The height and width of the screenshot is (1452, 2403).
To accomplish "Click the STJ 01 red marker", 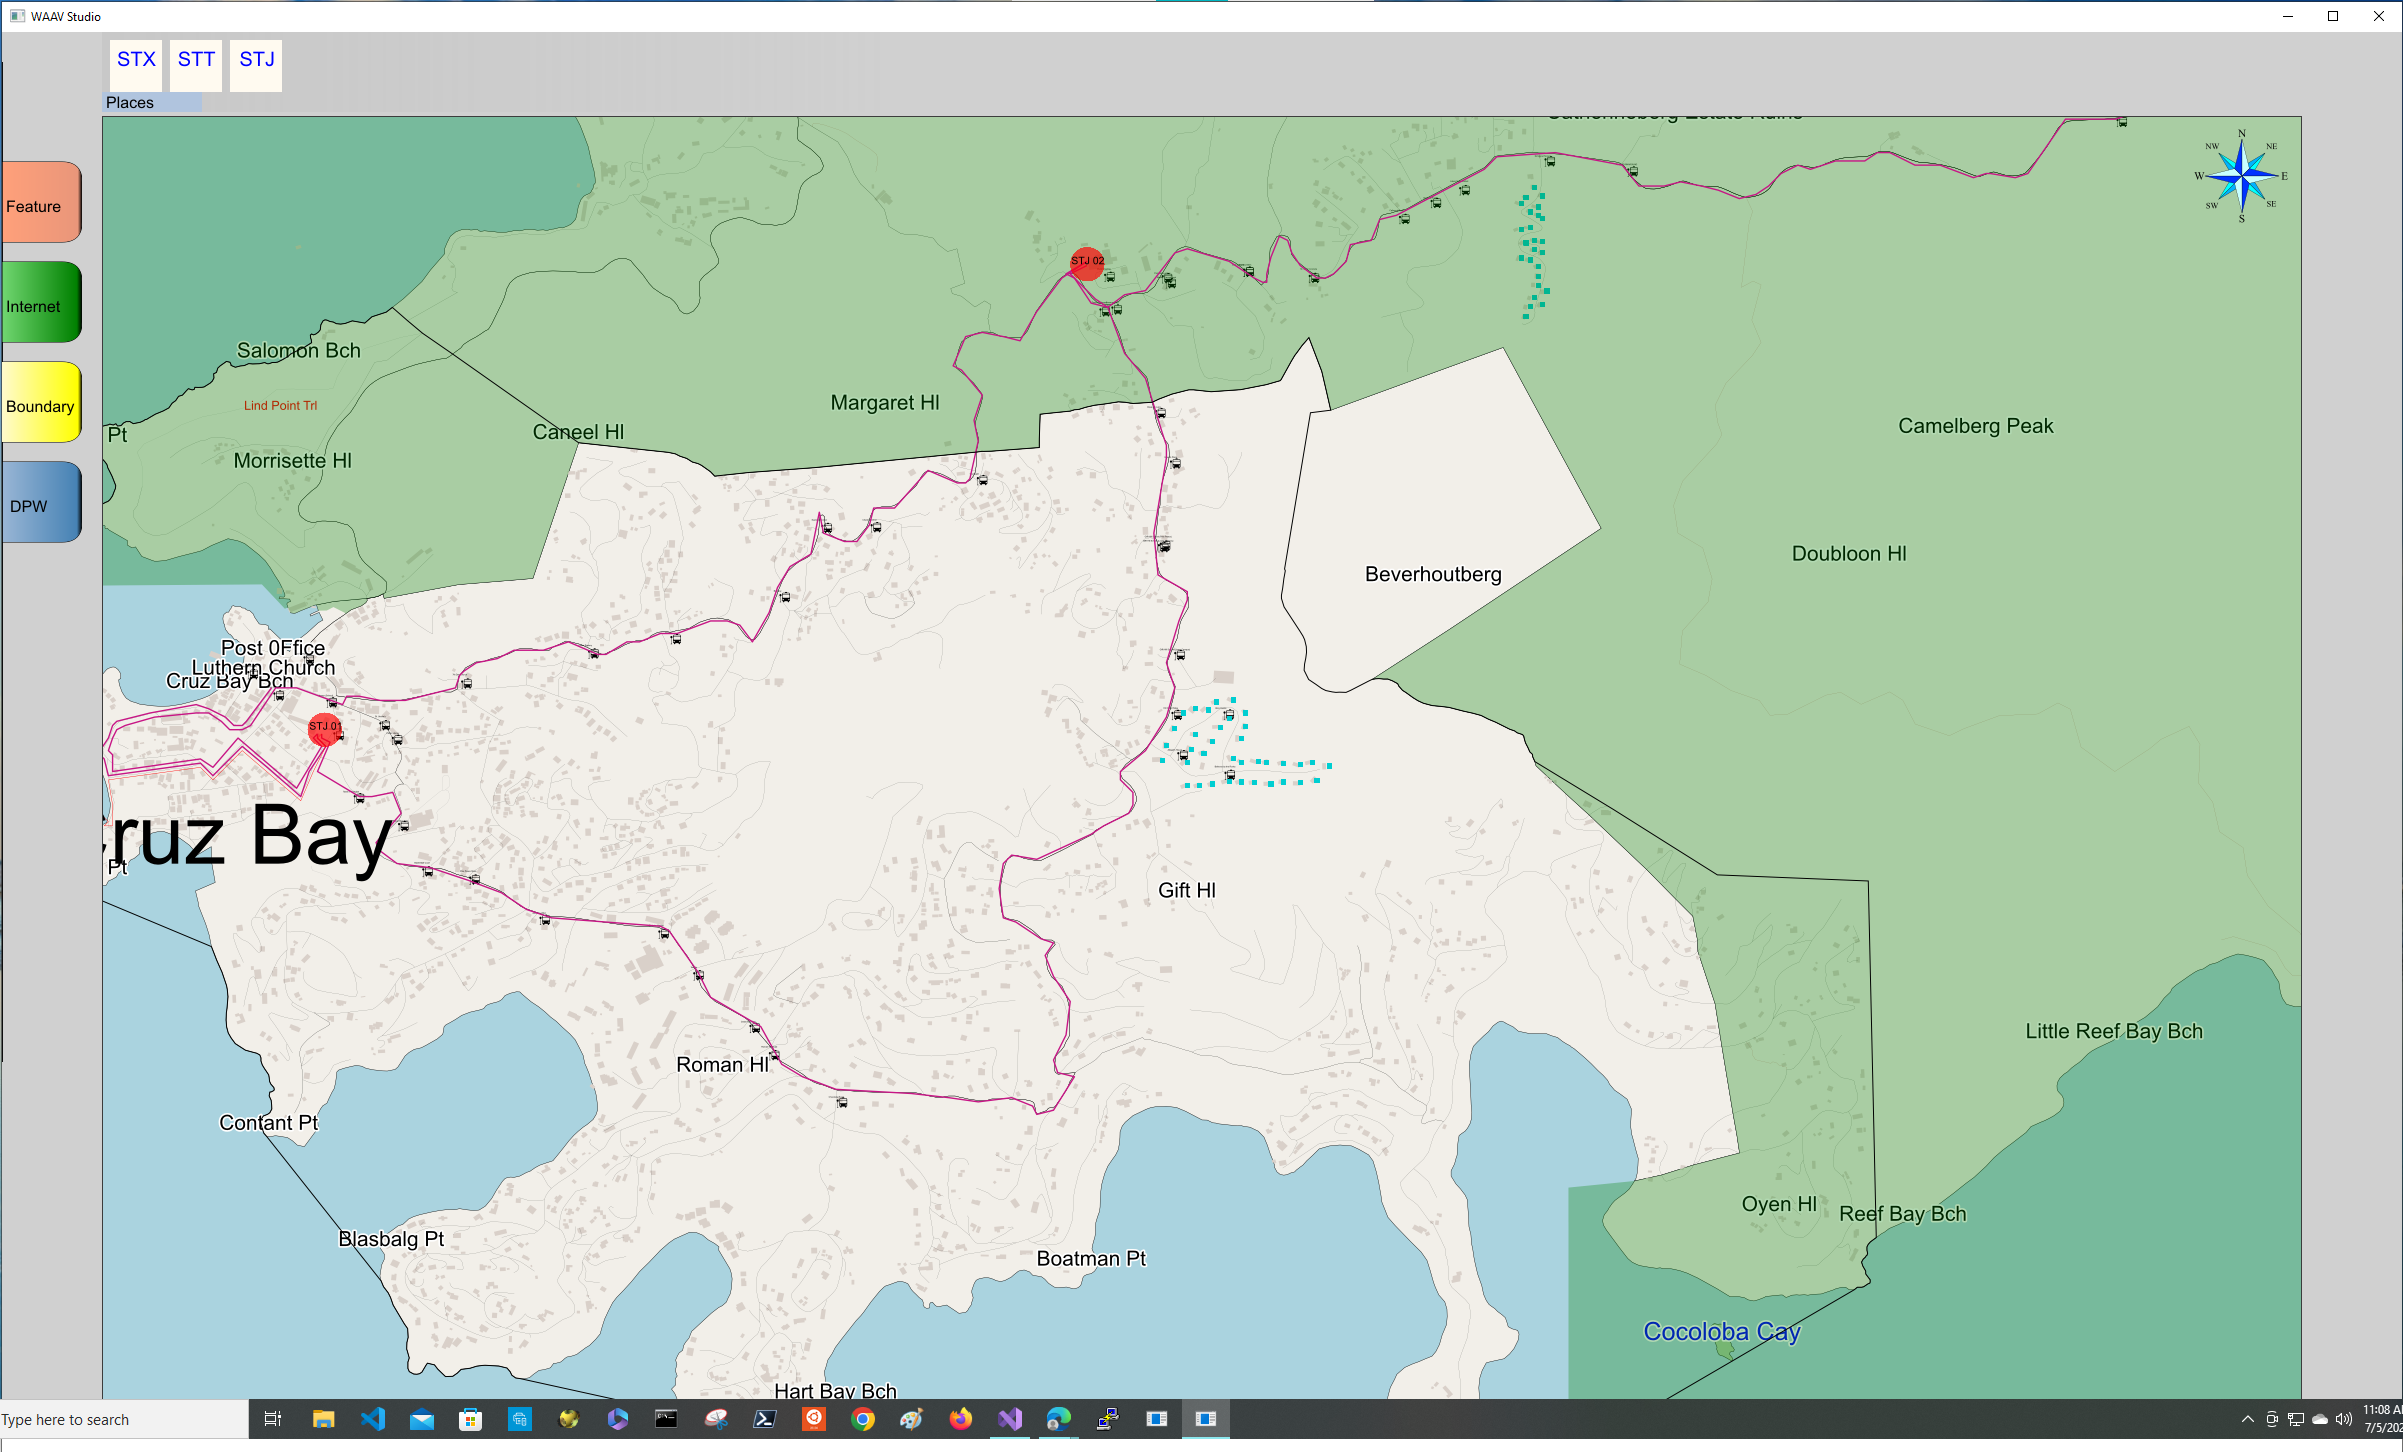I will pyautogui.click(x=324, y=730).
